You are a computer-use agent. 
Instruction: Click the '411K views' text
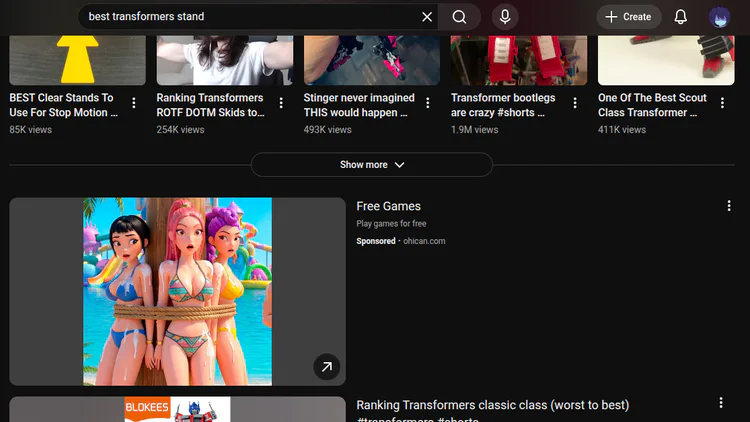click(x=622, y=130)
